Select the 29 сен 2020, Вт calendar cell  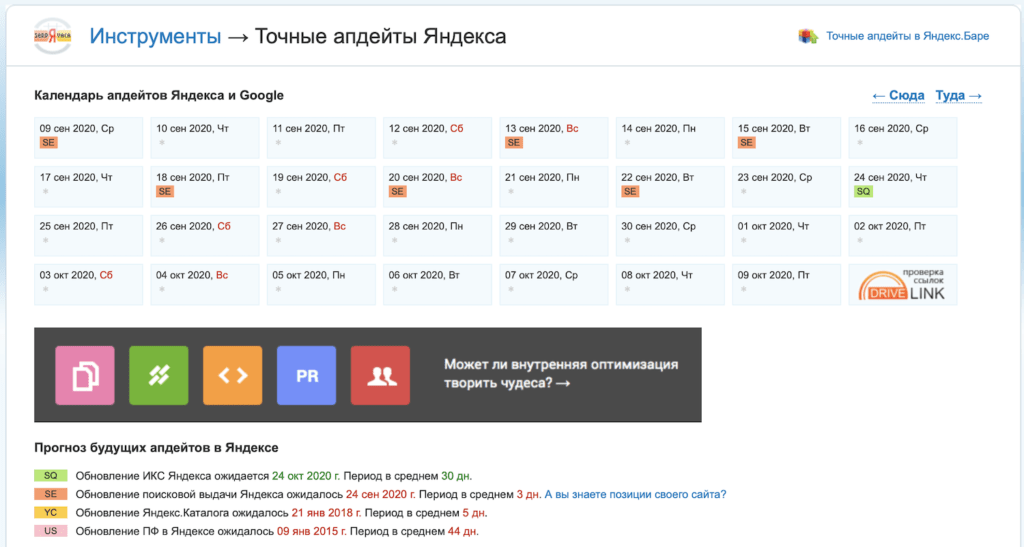pyautogui.click(x=554, y=236)
